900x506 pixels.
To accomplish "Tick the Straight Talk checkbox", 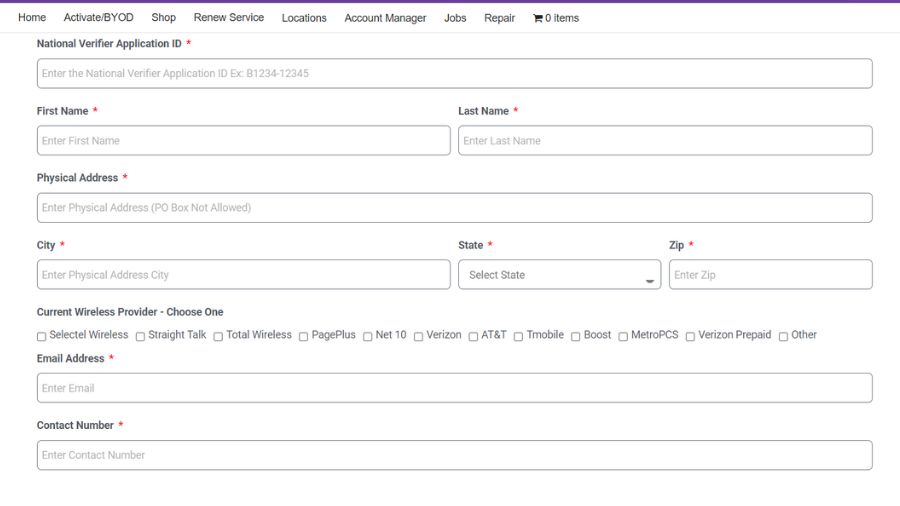I will pyautogui.click(x=140, y=336).
